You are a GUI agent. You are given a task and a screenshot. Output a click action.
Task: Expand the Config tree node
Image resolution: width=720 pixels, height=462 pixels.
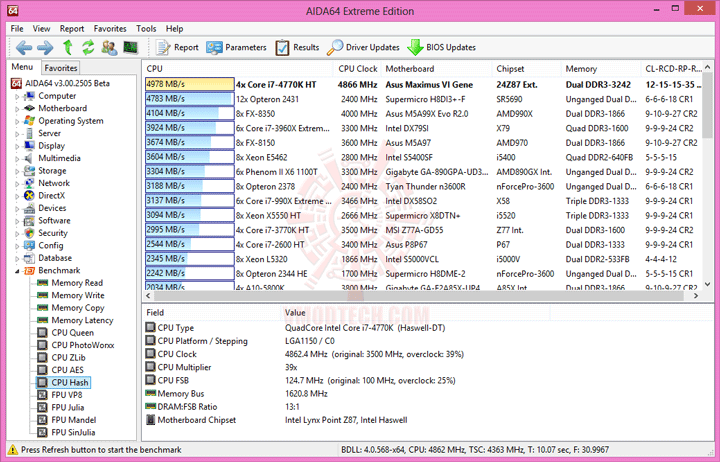[17, 246]
